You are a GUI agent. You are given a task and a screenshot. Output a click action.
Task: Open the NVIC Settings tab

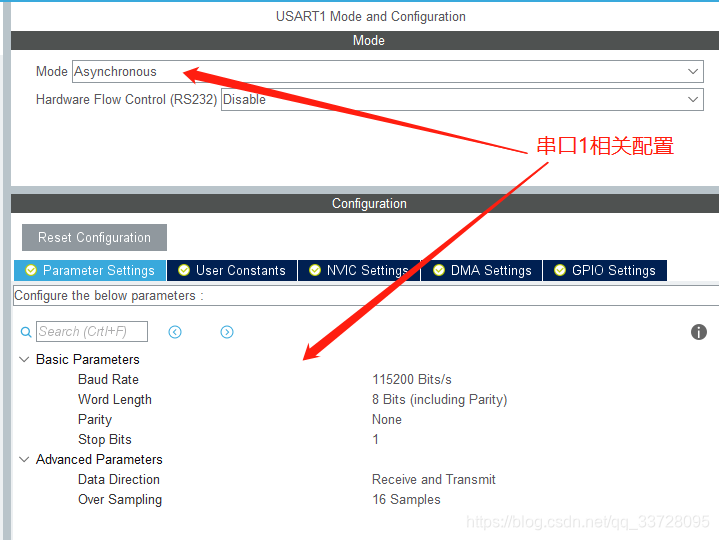point(359,270)
